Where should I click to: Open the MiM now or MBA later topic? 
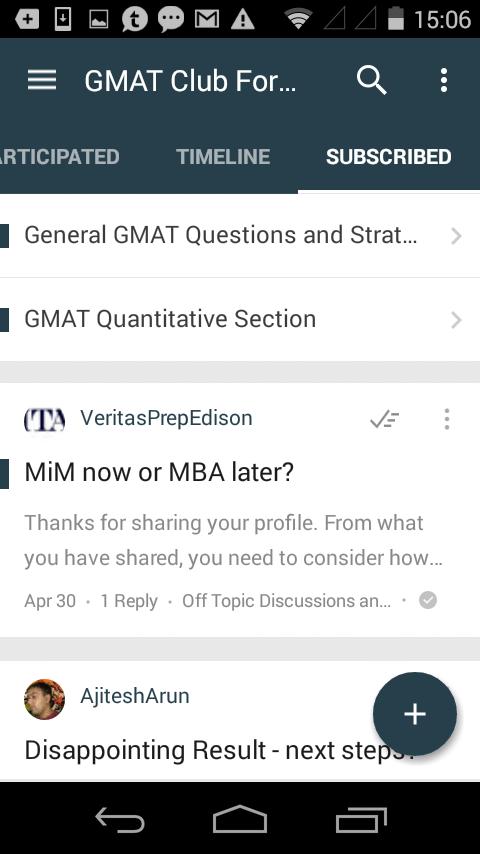coord(159,472)
